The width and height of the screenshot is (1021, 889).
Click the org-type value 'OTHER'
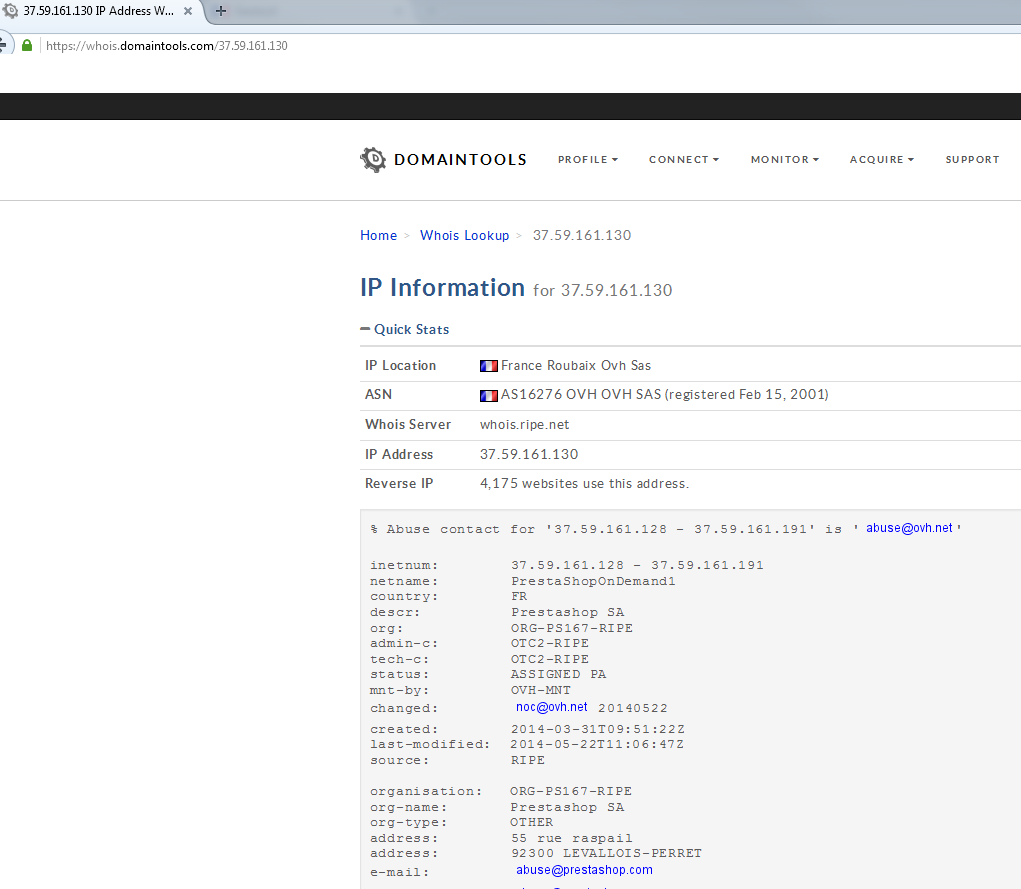tap(531, 823)
